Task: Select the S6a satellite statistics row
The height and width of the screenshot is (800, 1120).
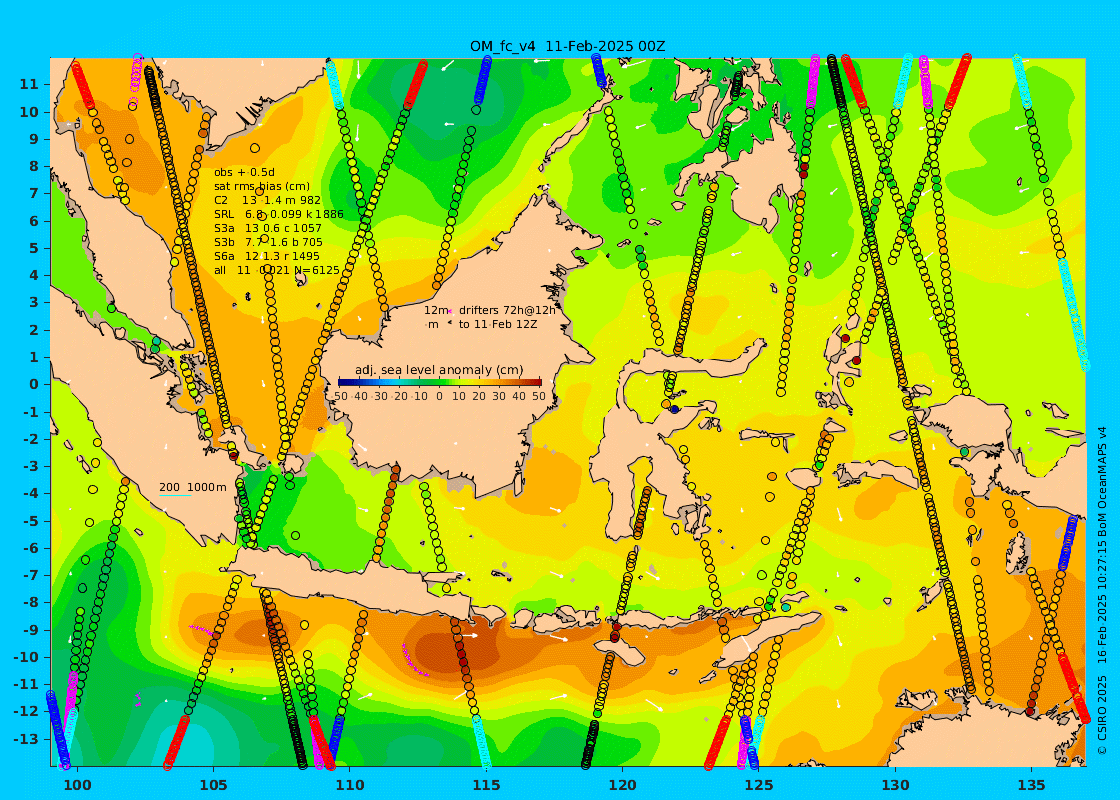Action: [266, 256]
